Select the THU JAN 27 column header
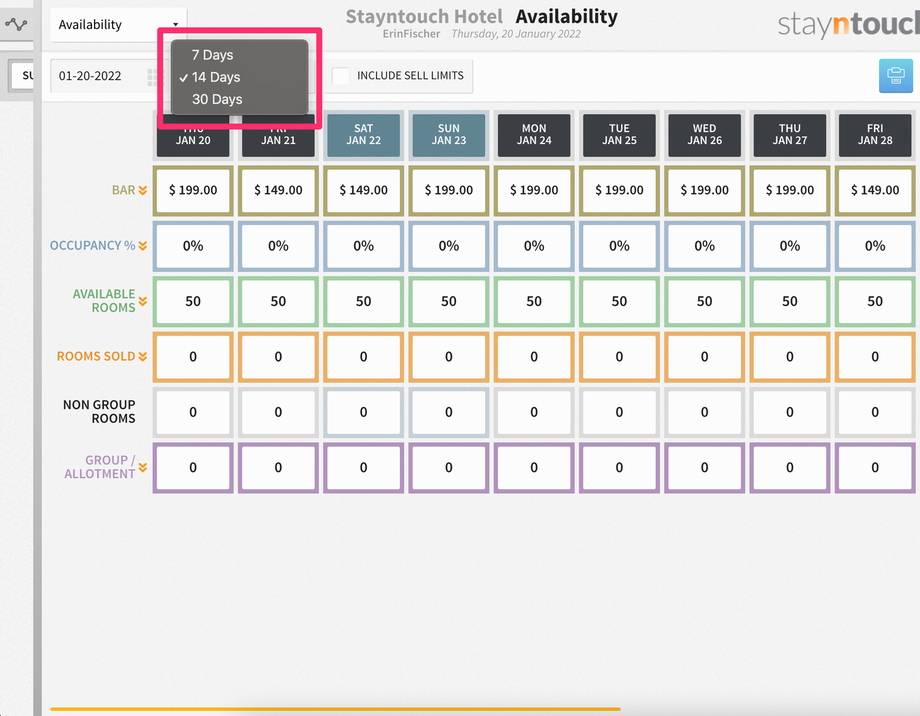 click(x=790, y=135)
